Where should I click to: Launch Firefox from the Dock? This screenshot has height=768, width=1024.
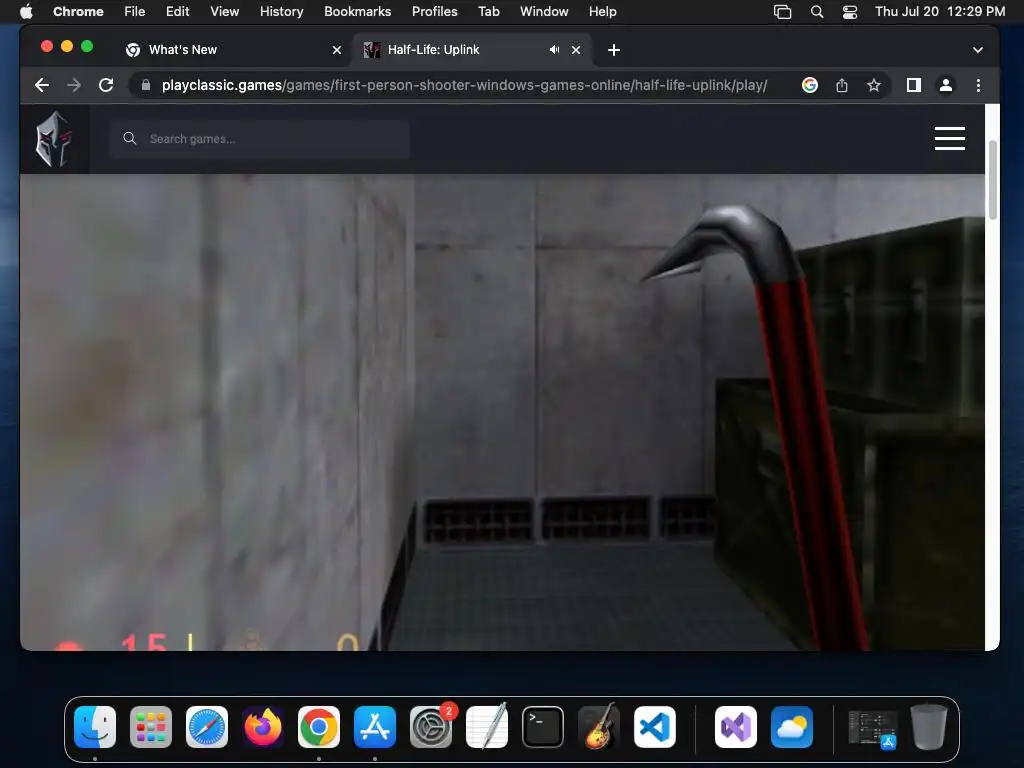tap(263, 727)
